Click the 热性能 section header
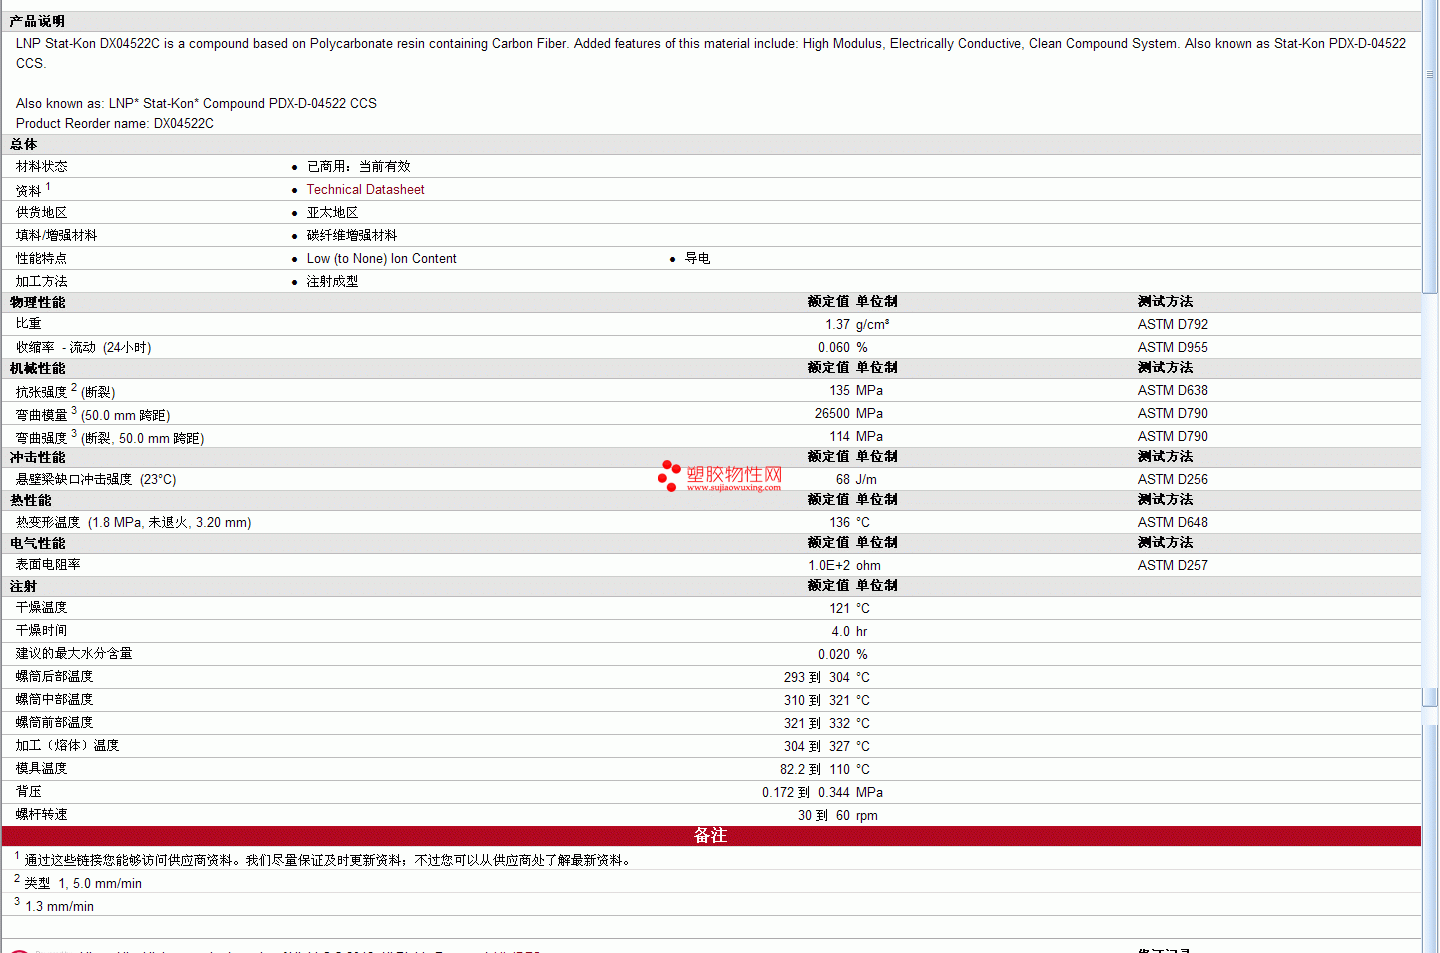This screenshot has height=953, width=1440. 30,500
